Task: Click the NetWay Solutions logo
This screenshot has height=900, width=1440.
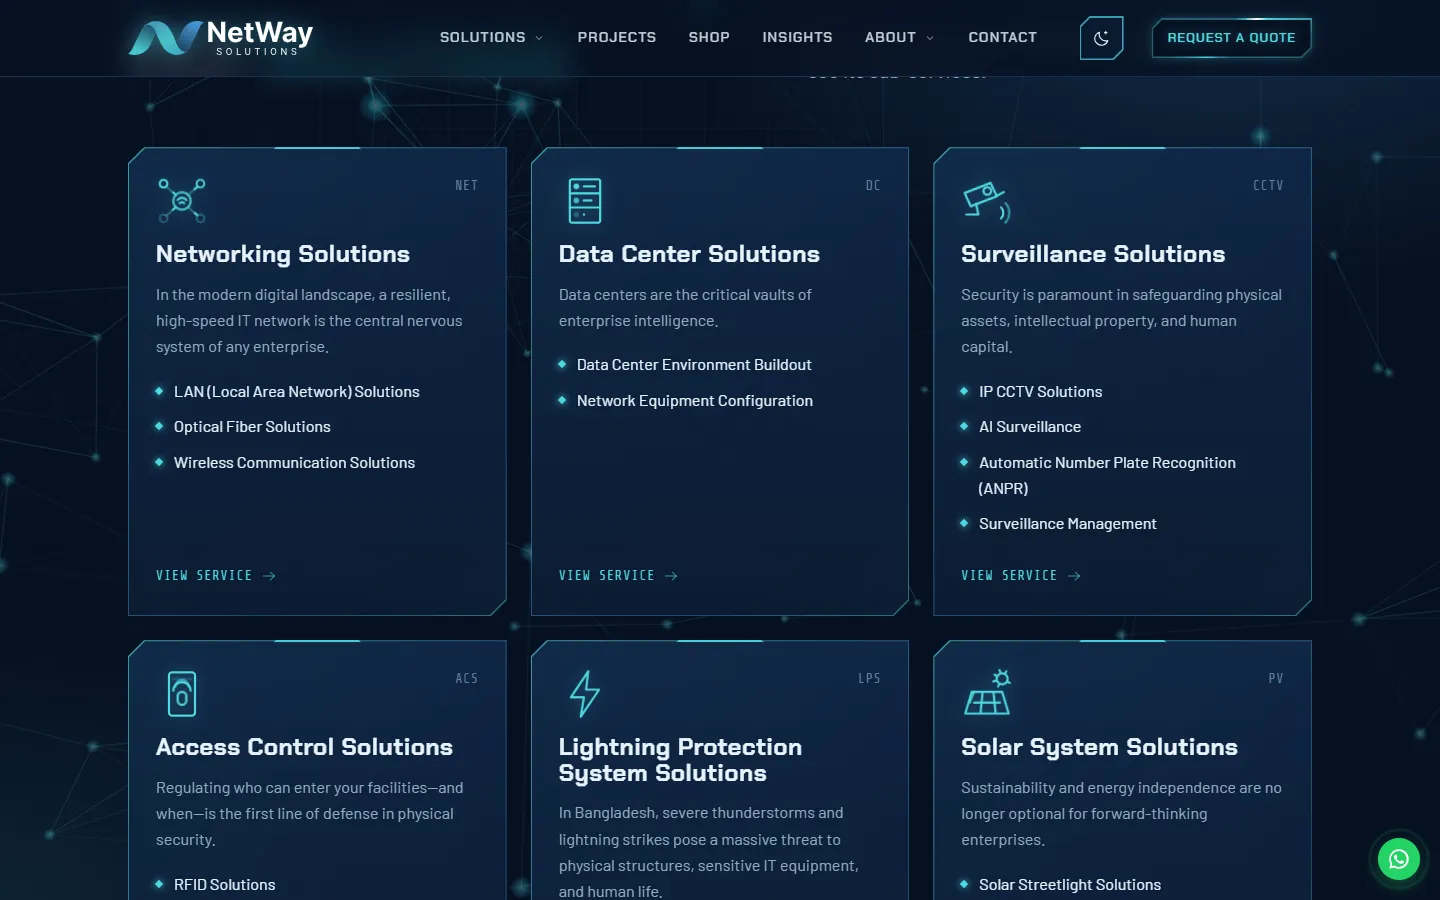Action: pos(221,38)
